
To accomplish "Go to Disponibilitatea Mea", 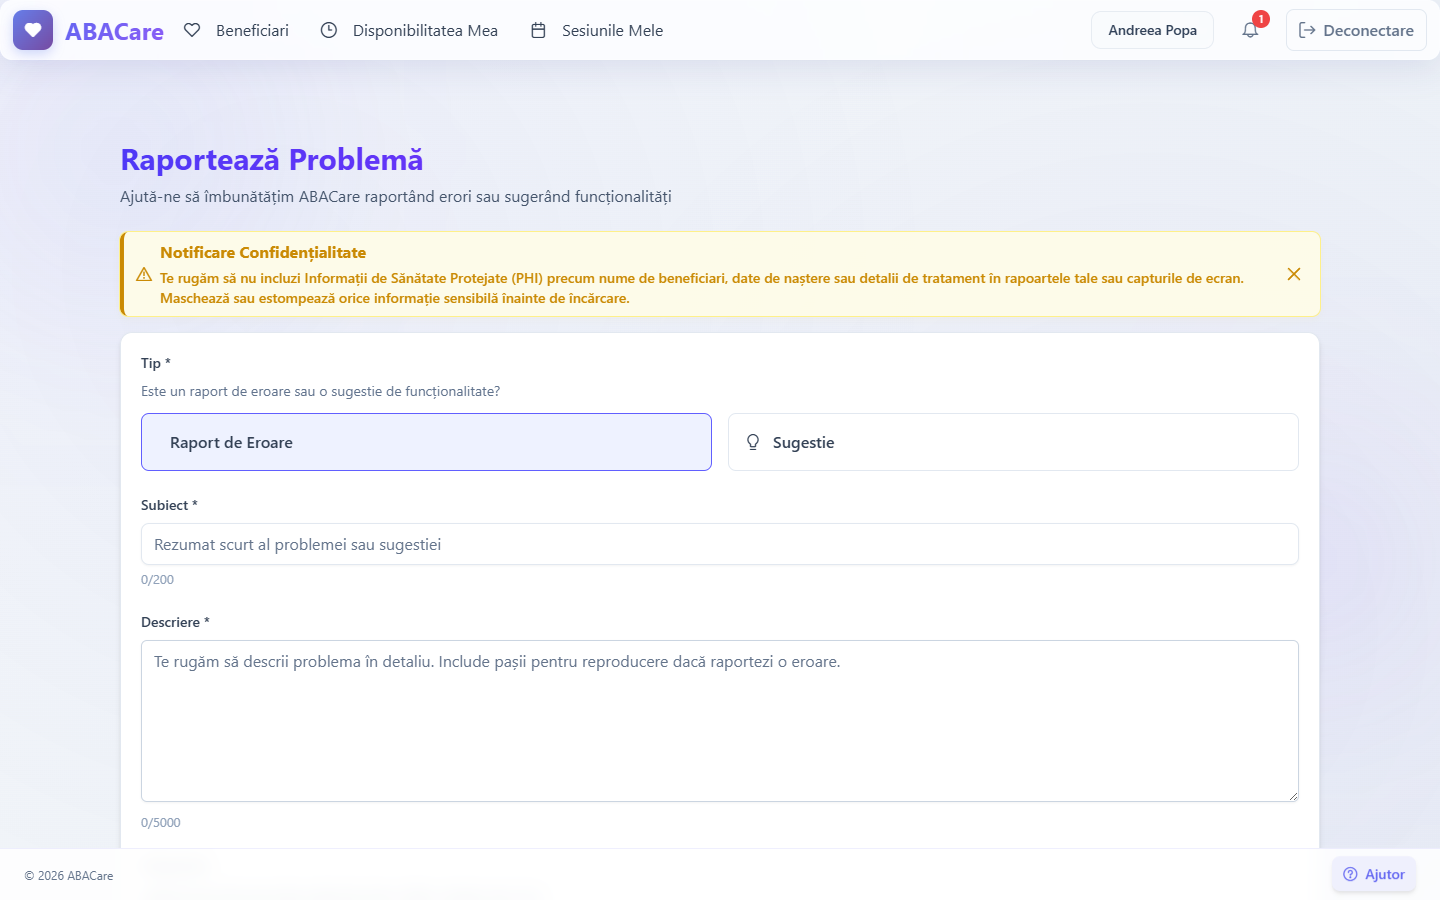I will coord(409,30).
